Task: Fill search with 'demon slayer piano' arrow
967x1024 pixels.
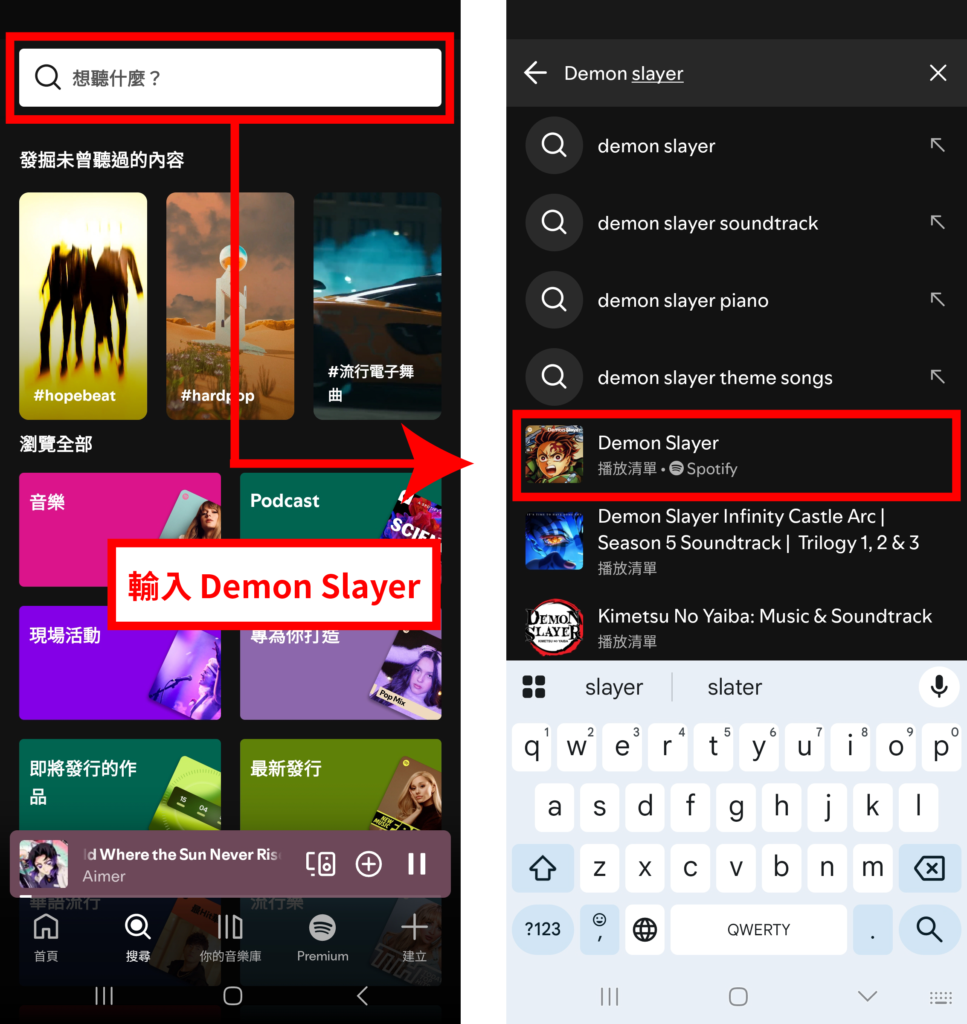Action: pyautogui.click(x=938, y=299)
